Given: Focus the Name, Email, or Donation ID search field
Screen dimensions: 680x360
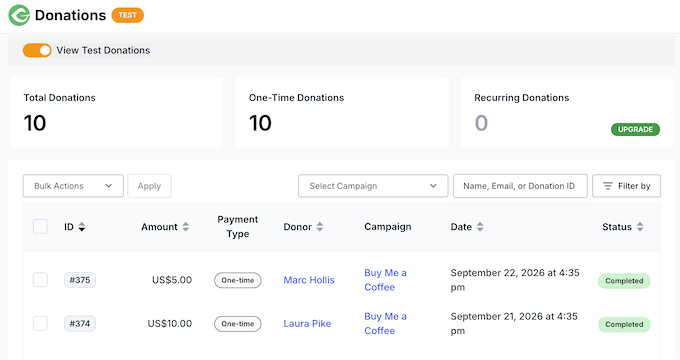Looking at the screenshot, I should tap(520, 186).
